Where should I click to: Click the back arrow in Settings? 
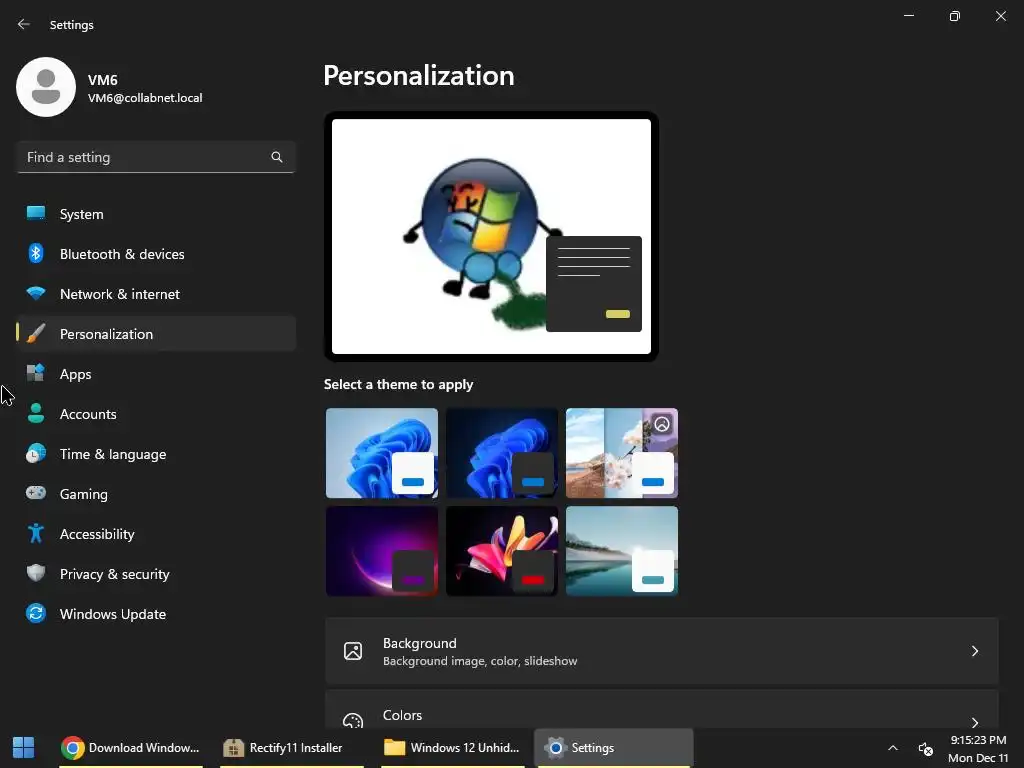coord(24,24)
